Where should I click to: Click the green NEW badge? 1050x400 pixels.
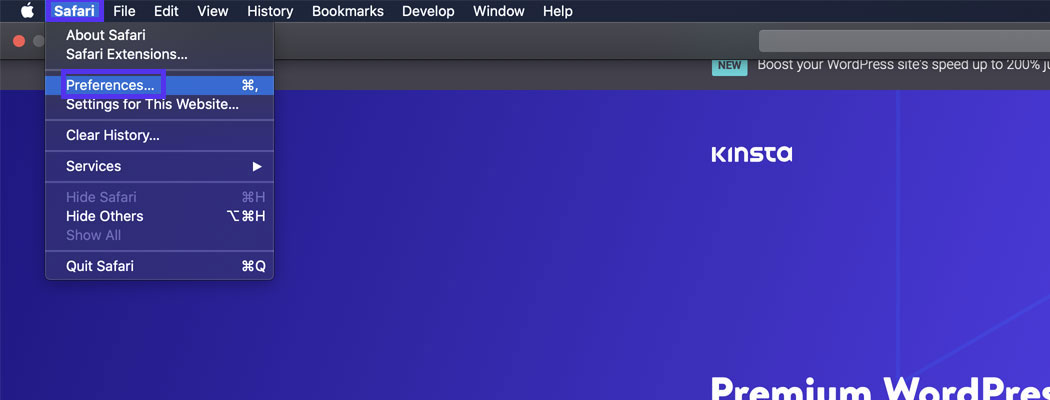(x=729, y=66)
